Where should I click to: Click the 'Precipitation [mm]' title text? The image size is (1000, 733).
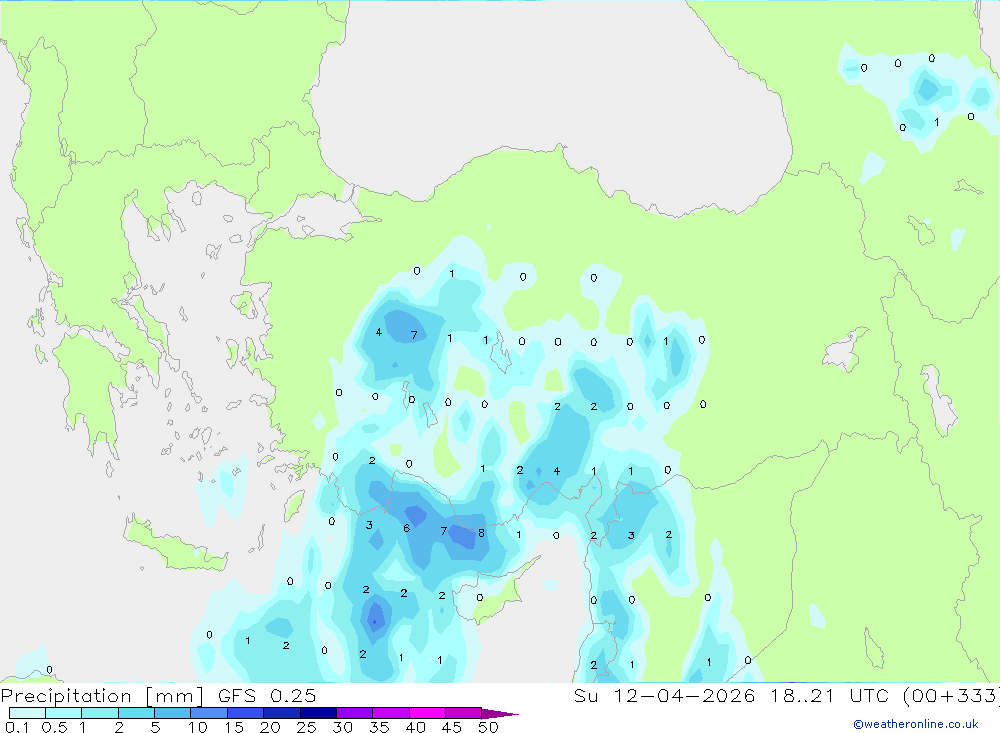pyautogui.click(x=102, y=696)
